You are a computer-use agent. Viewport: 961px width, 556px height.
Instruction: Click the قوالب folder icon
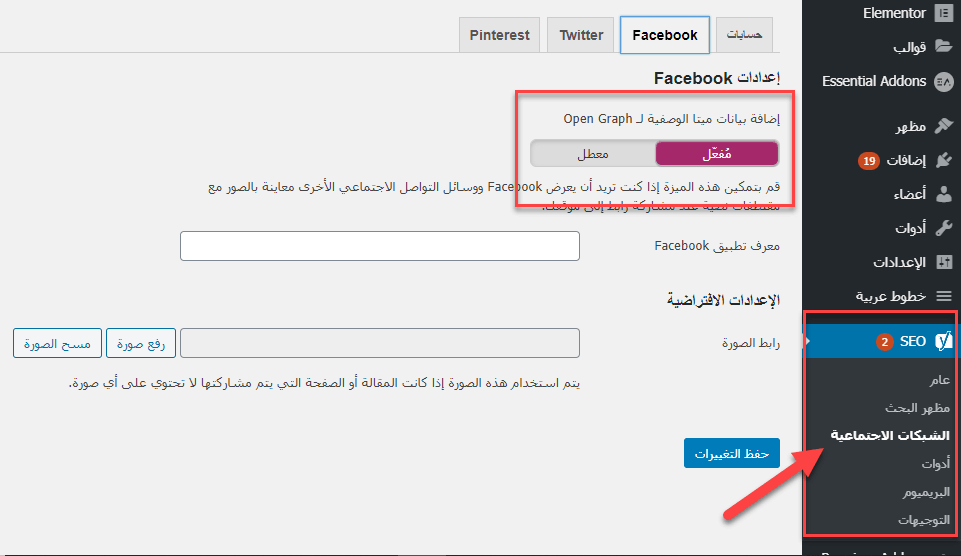click(943, 47)
